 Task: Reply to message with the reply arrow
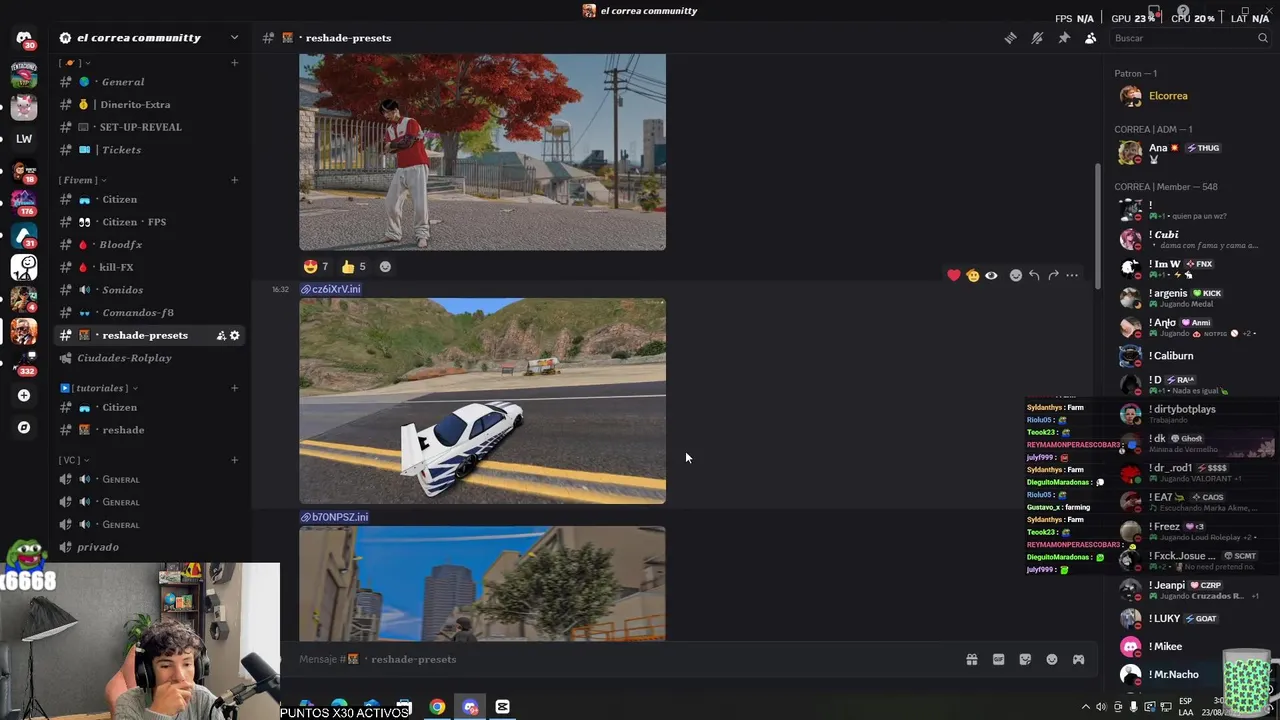point(1034,275)
